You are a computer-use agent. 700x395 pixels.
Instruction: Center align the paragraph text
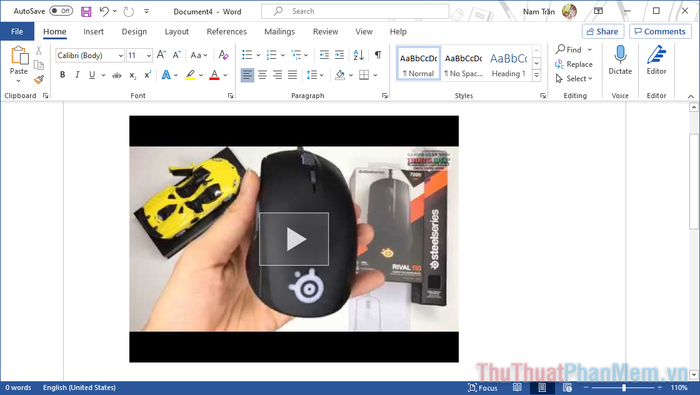pyautogui.click(x=262, y=75)
